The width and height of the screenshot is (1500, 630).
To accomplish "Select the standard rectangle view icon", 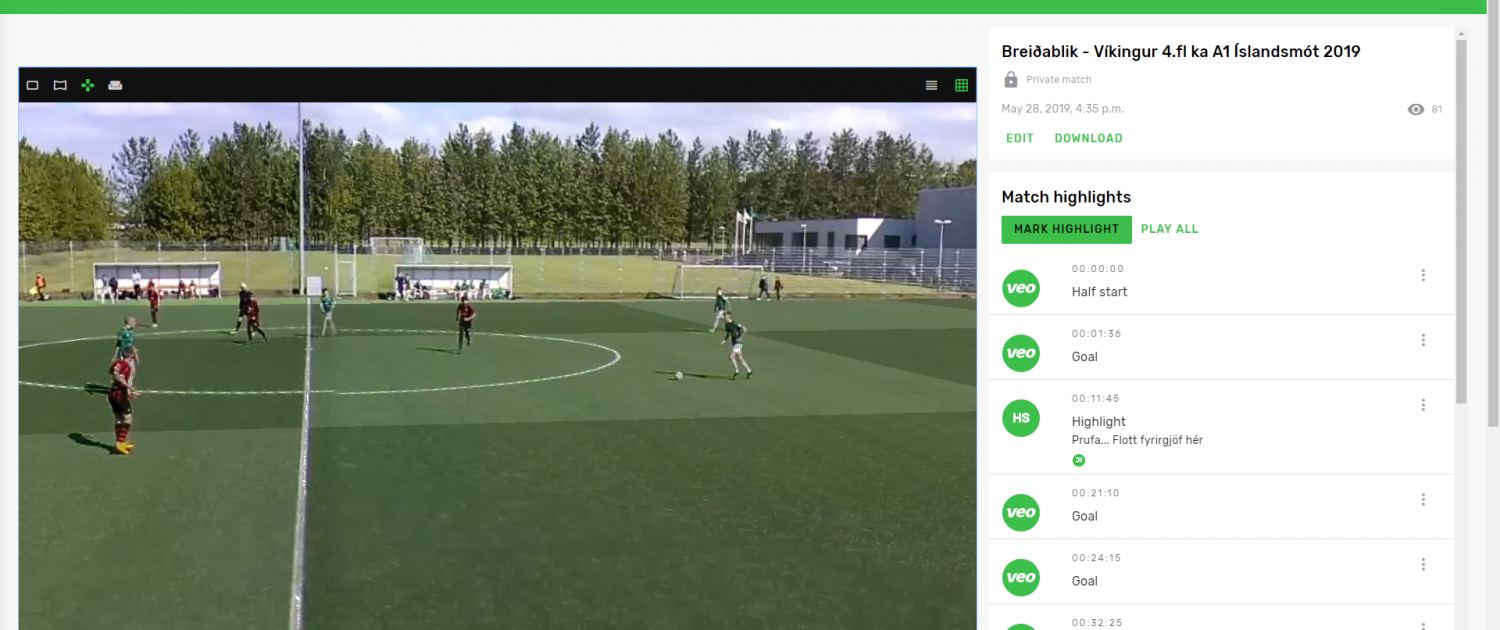I will pyautogui.click(x=32, y=85).
